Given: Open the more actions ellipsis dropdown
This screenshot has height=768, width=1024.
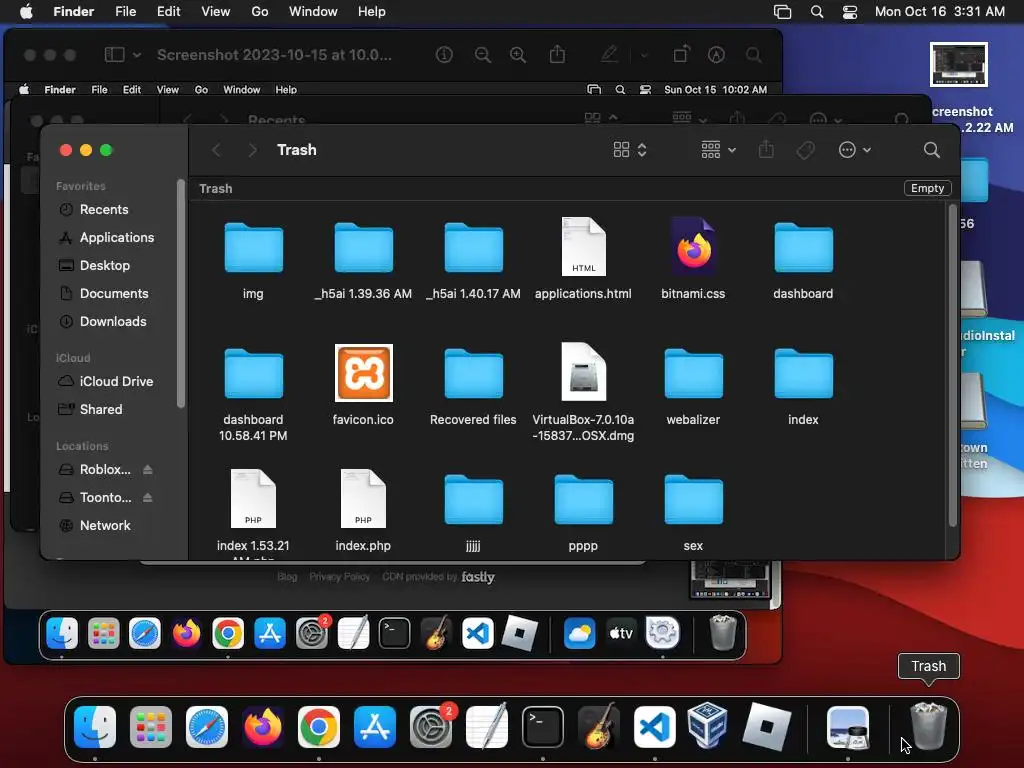Looking at the screenshot, I should point(855,150).
